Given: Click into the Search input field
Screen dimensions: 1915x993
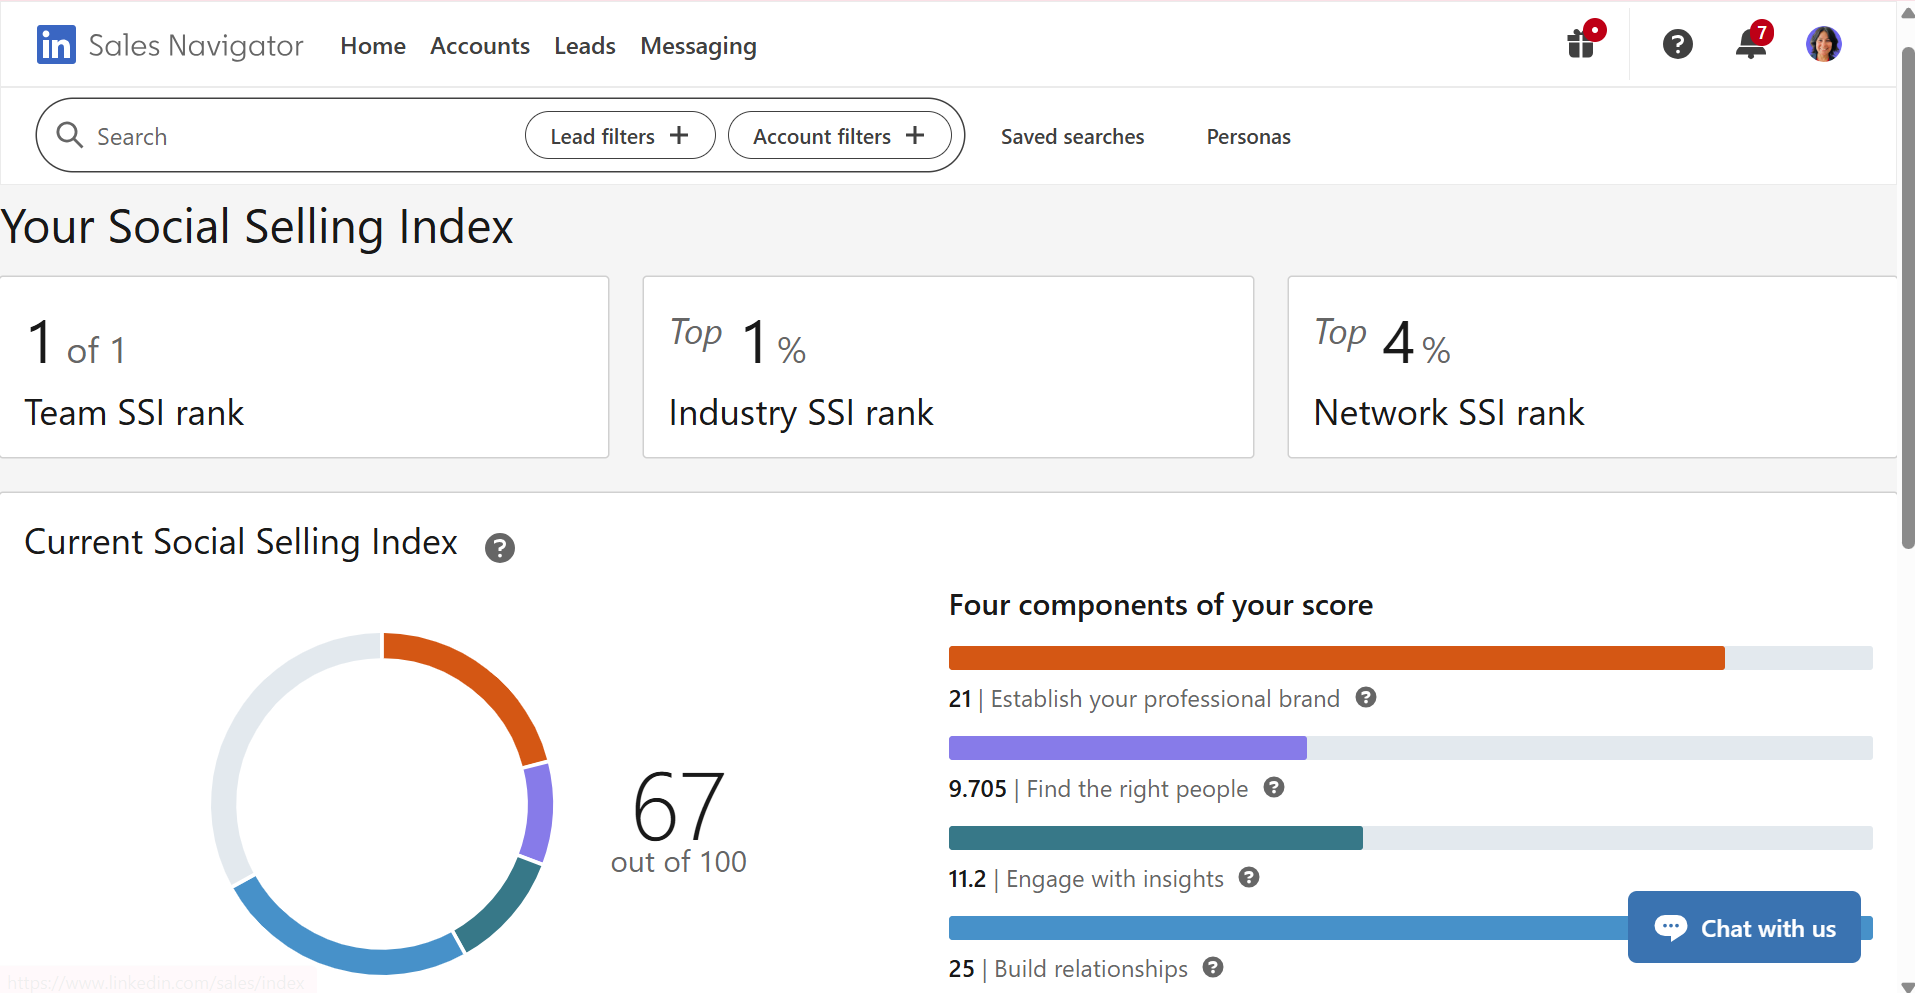Looking at the screenshot, I should point(300,136).
